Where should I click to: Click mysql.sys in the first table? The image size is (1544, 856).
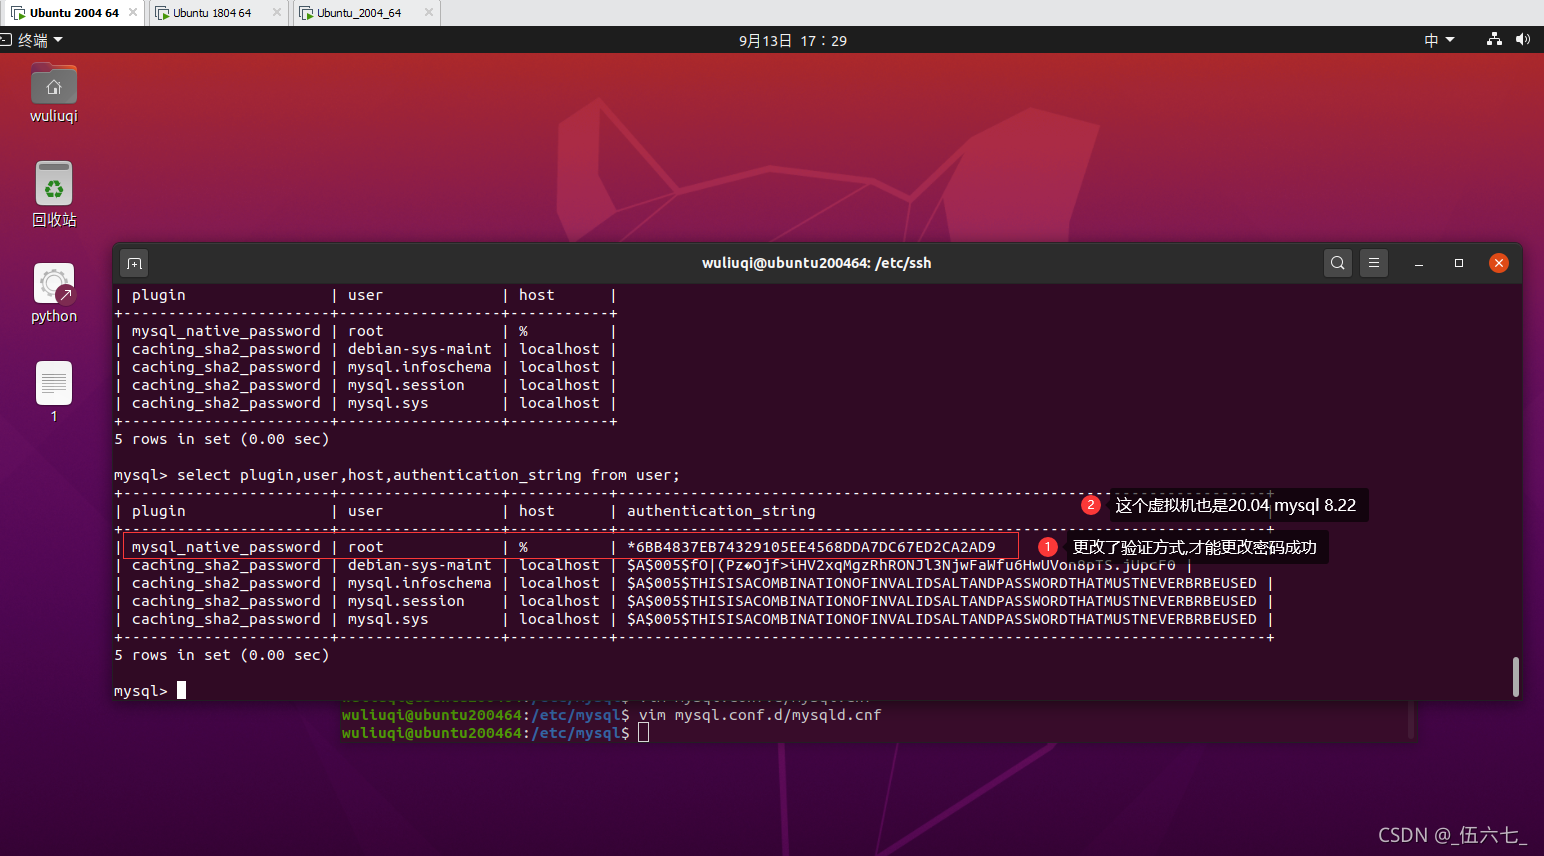[388, 403]
